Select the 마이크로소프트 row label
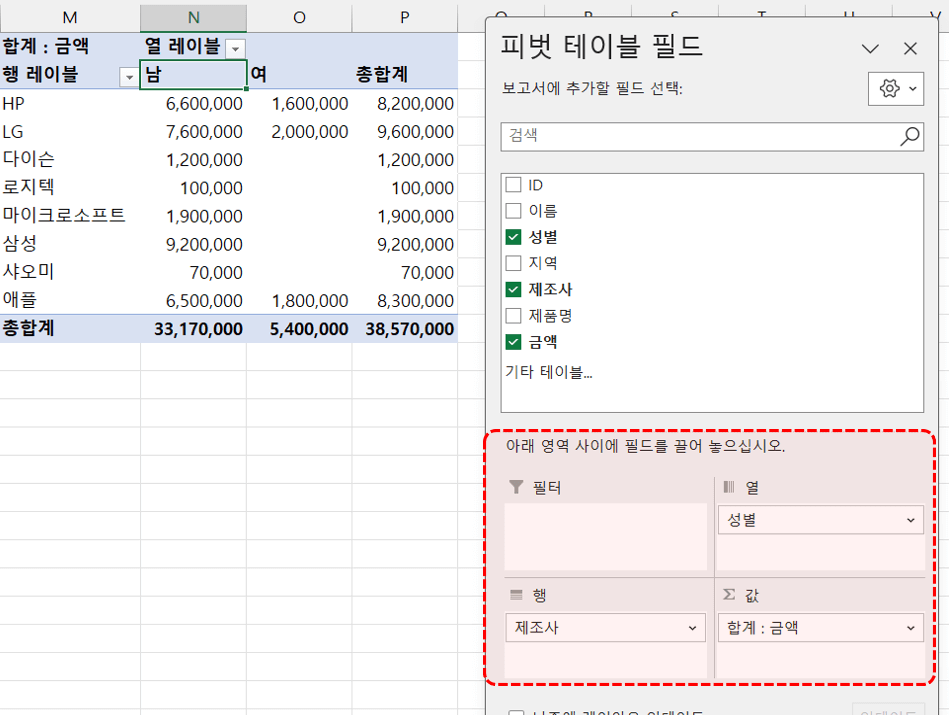 [x=70, y=216]
